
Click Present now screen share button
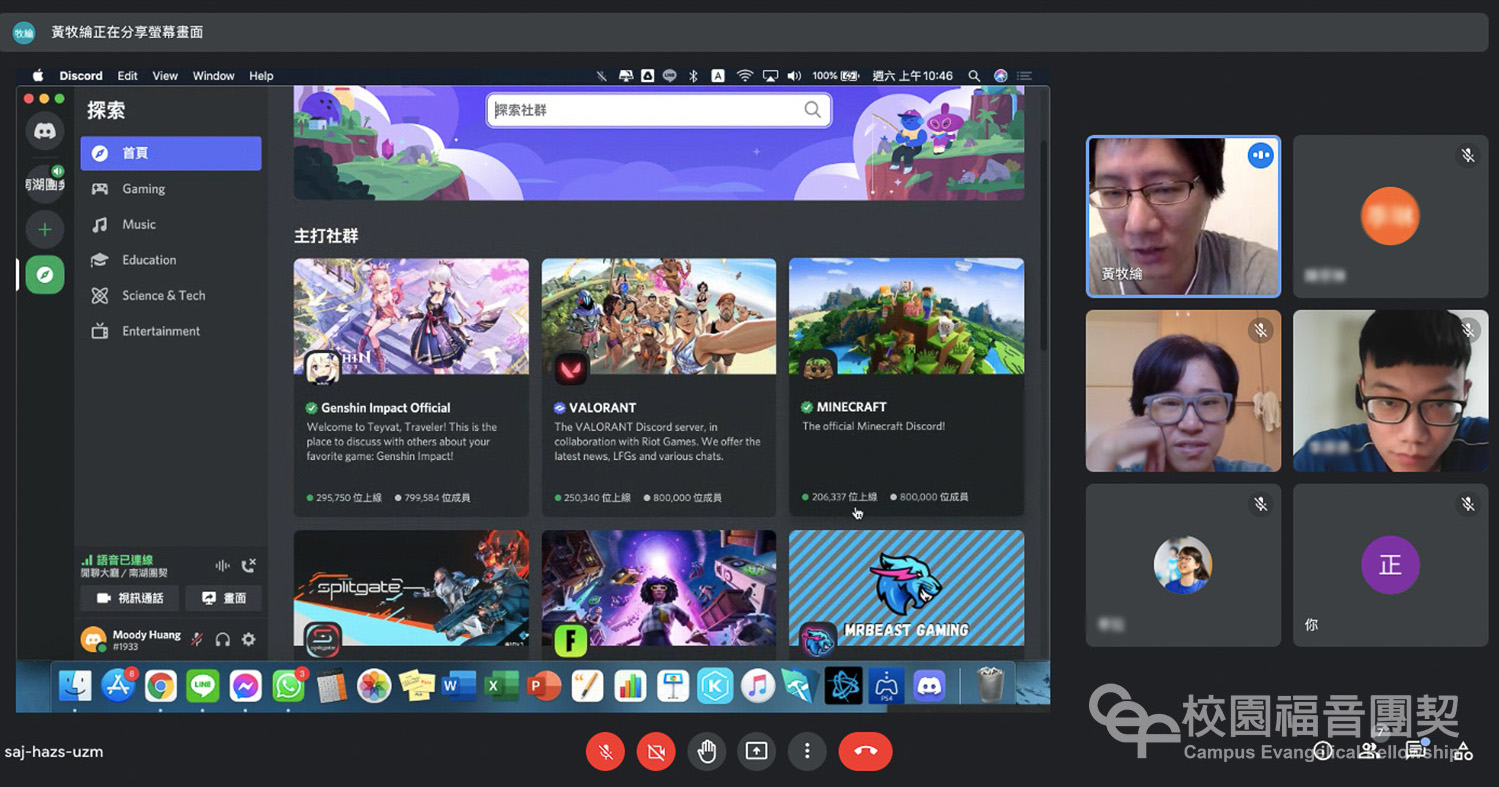click(x=757, y=751)
